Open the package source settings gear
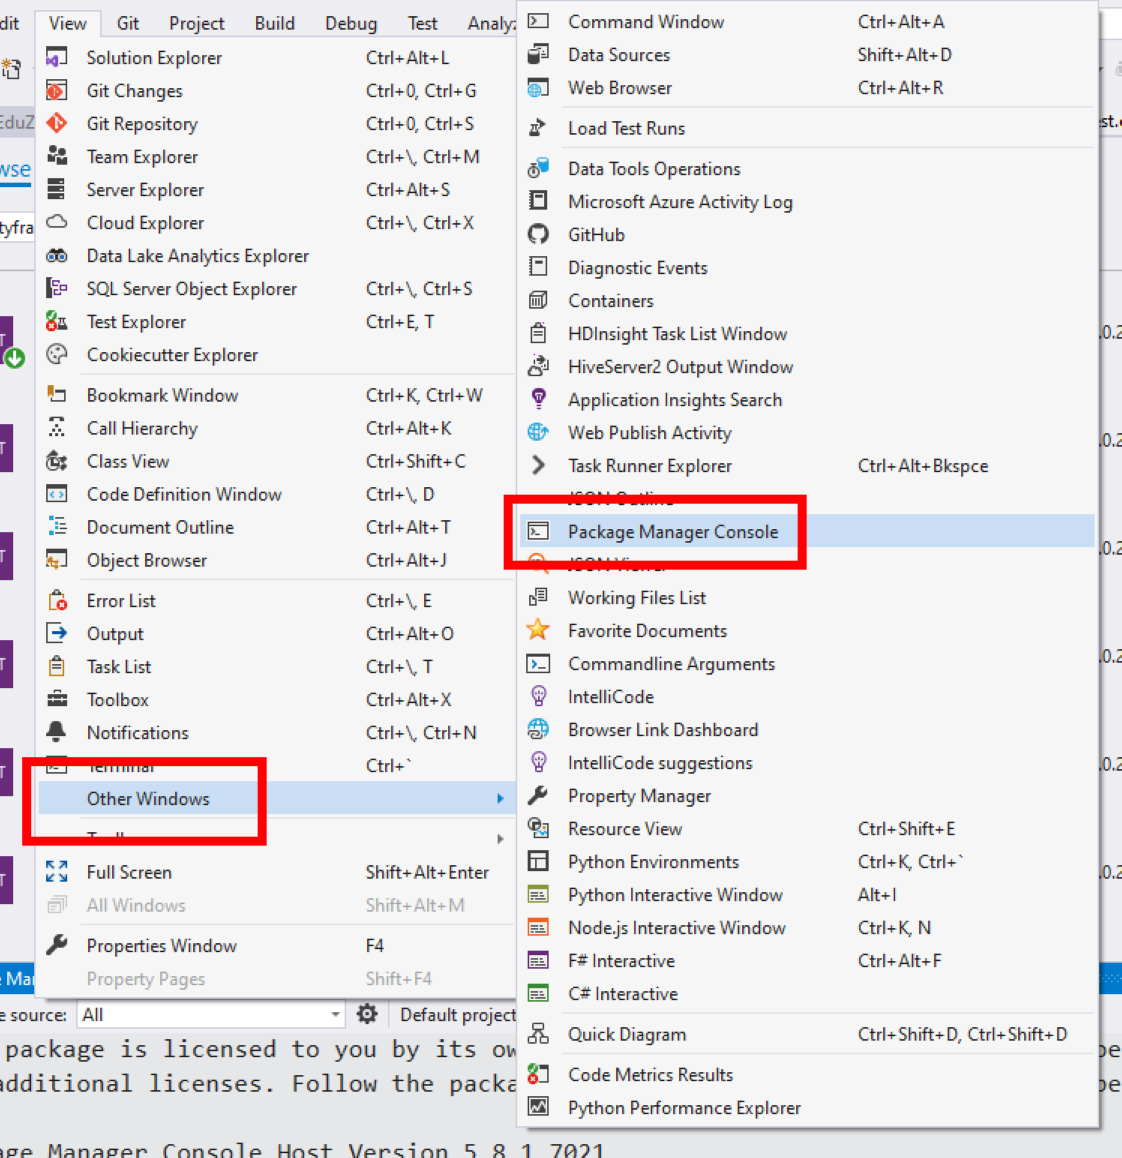The width and height of the screenshot is (1122, 1158). [x=367, y=1014]
